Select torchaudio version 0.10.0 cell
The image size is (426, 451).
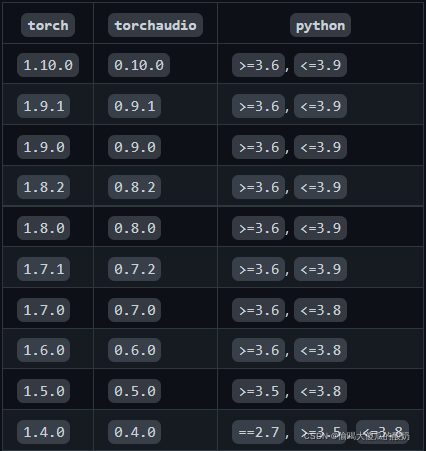(139, 65)
